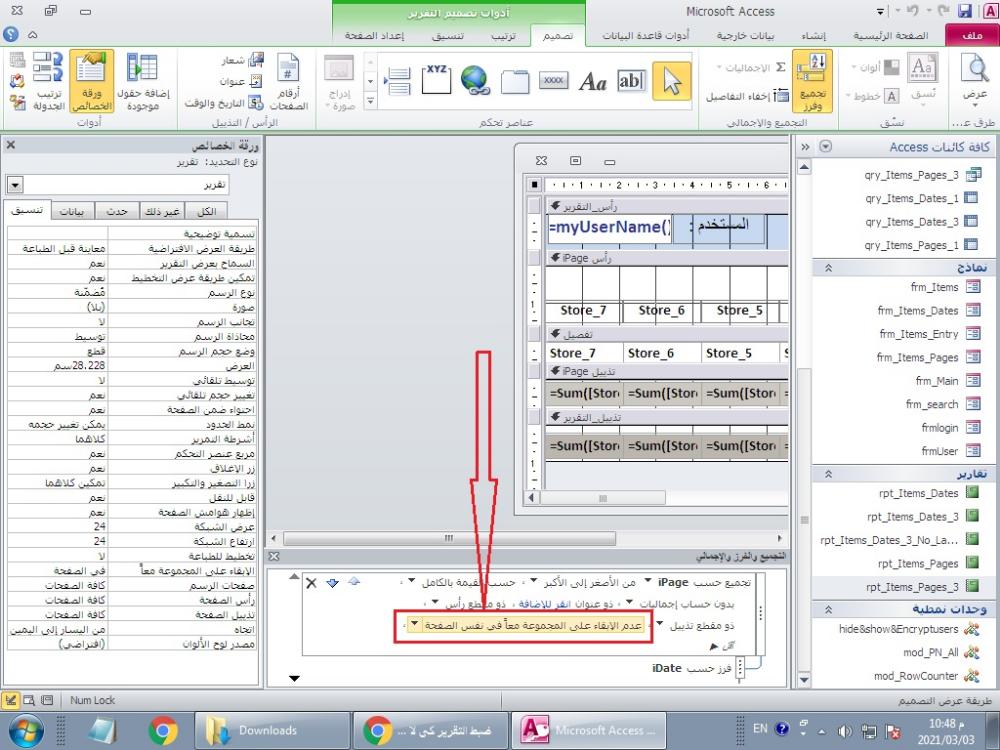Image resolution: width=1000 pixels, height=750 pixels.
Task: Open Chrome from the Windows taskbar
Action: (x=163, y=730)
